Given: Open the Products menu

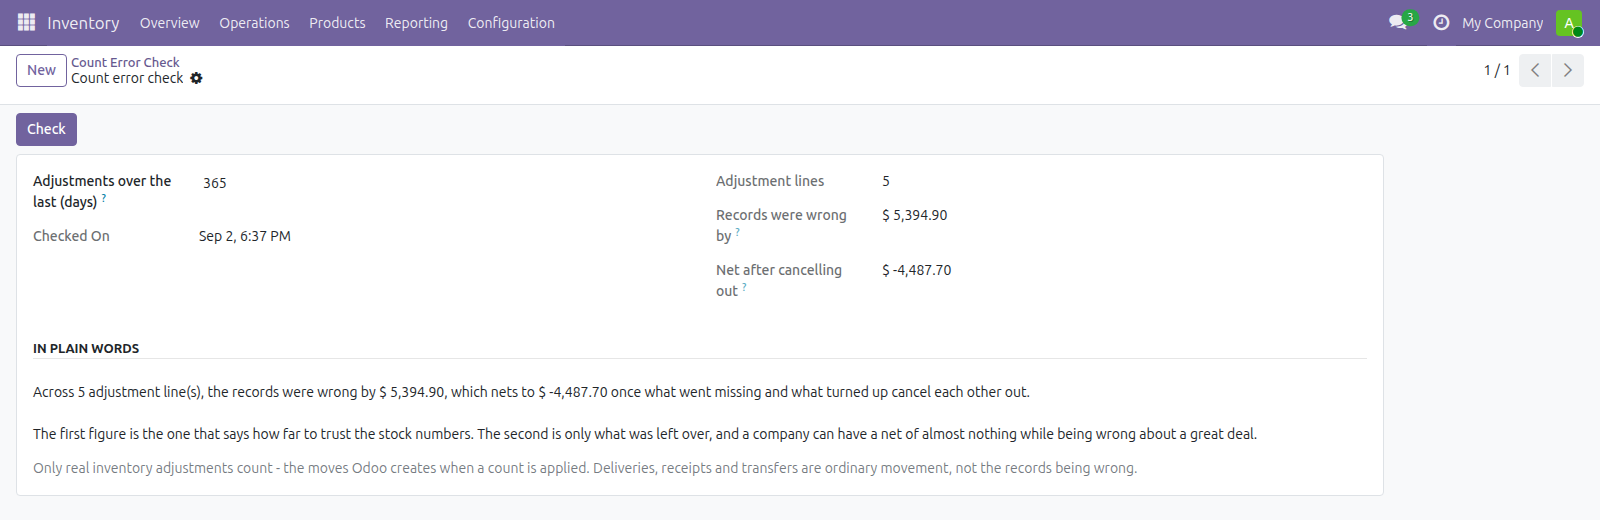Looking at the screenshot, I should pyautogui.click(x=337, y=22).
